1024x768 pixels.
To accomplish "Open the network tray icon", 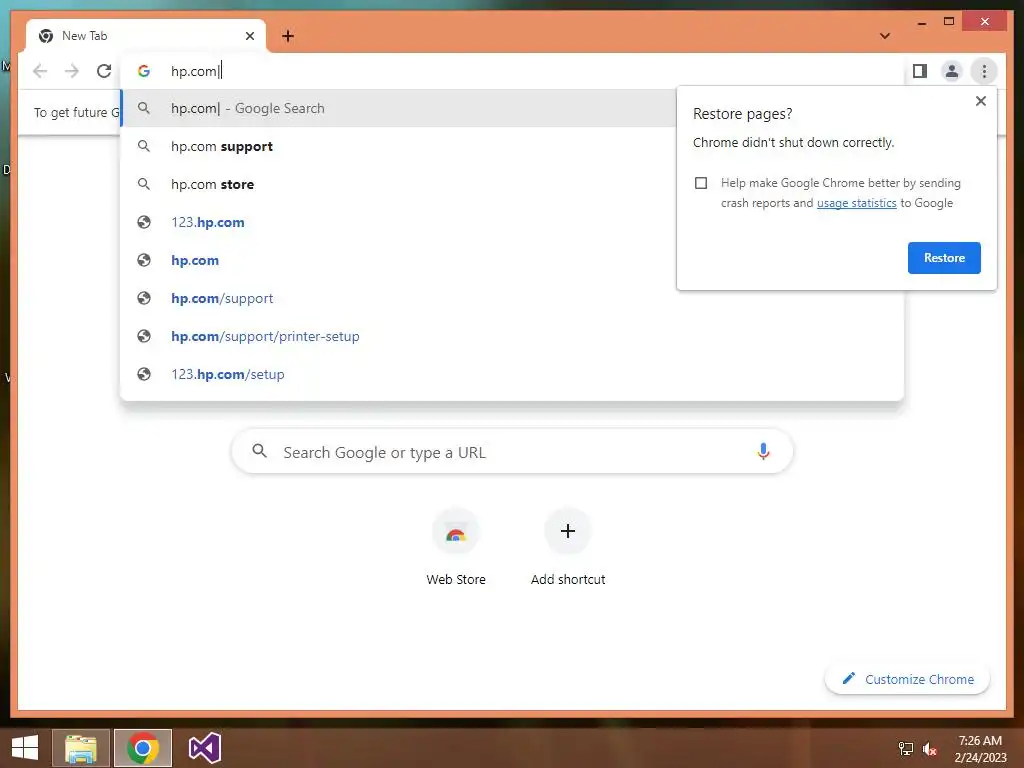I will pyautogui.click(x=905, y=749).
